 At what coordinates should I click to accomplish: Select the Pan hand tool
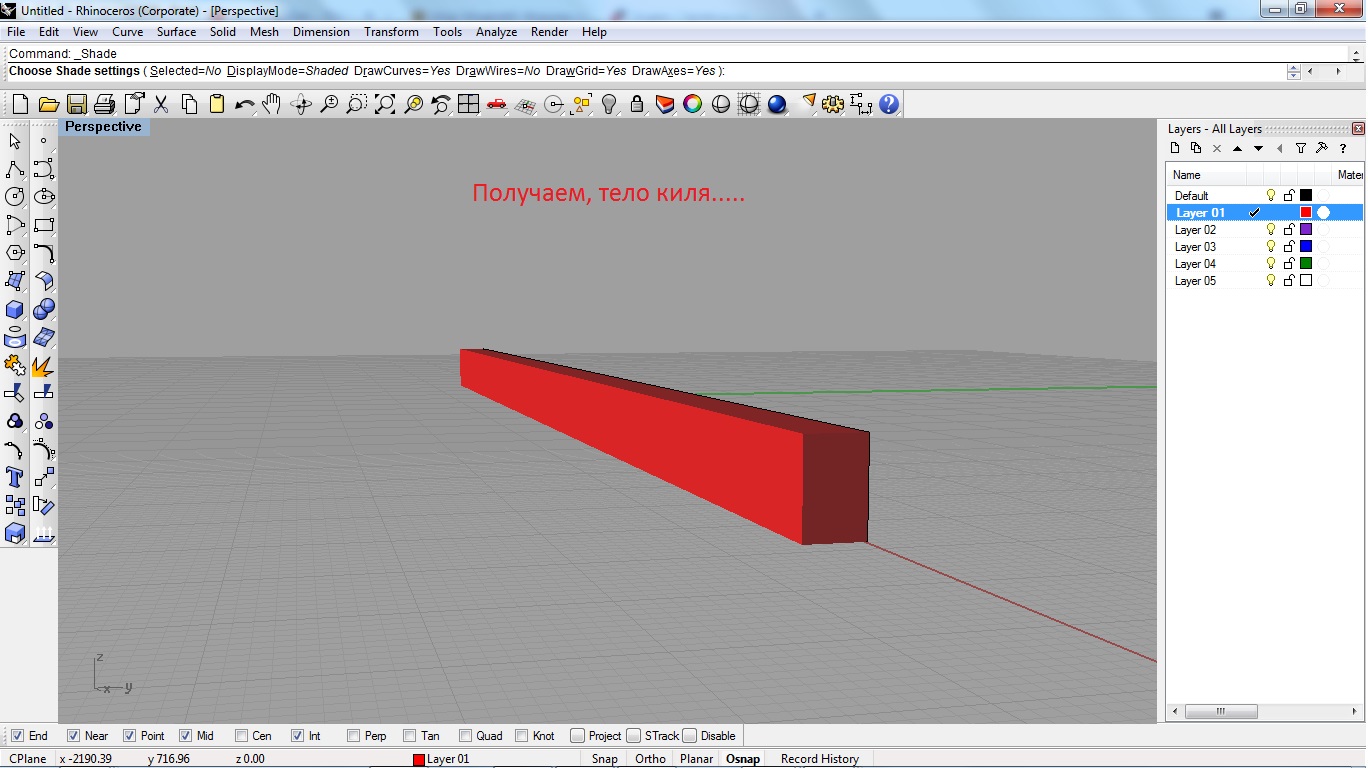[272, 104]
